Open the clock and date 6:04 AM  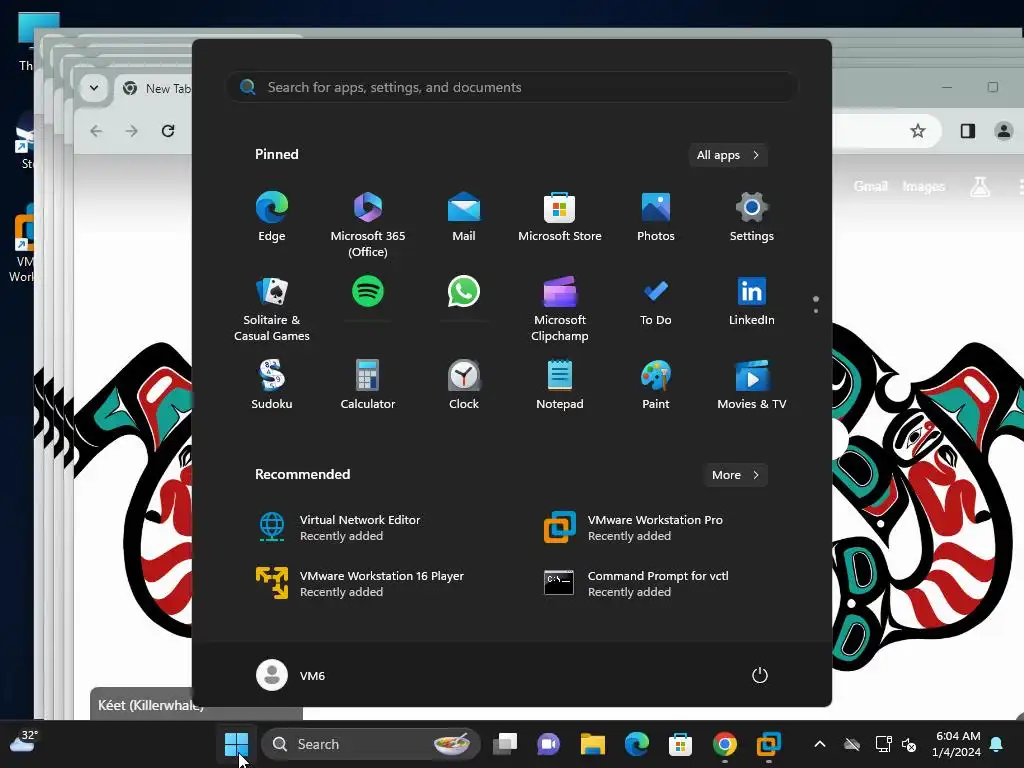[957, 744]
